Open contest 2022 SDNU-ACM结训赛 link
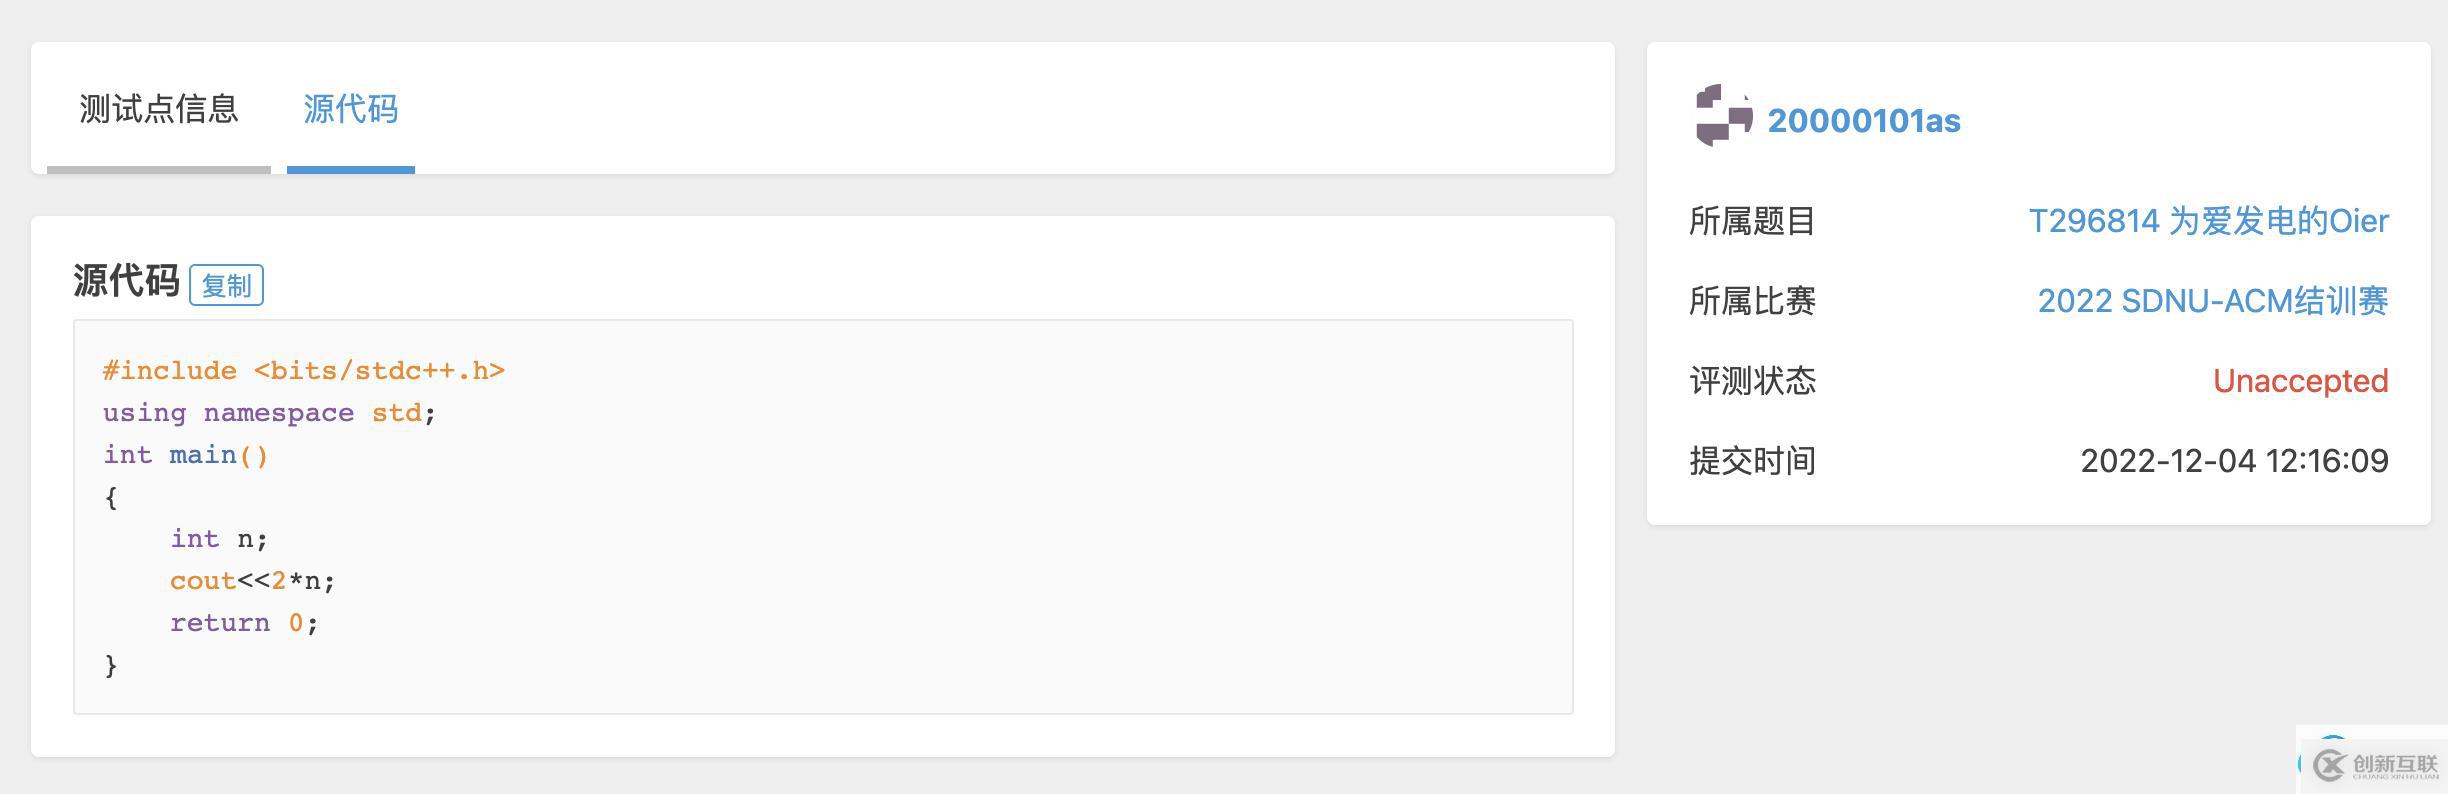This screenshot has height=794, width=2448. point(2213,301)
